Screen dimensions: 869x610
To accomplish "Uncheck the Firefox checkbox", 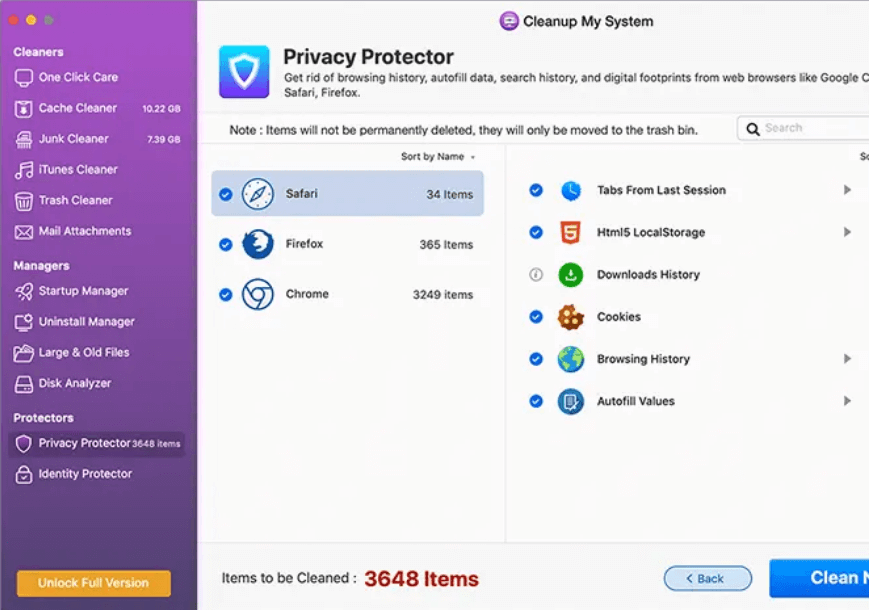I will tap(226, 244).
